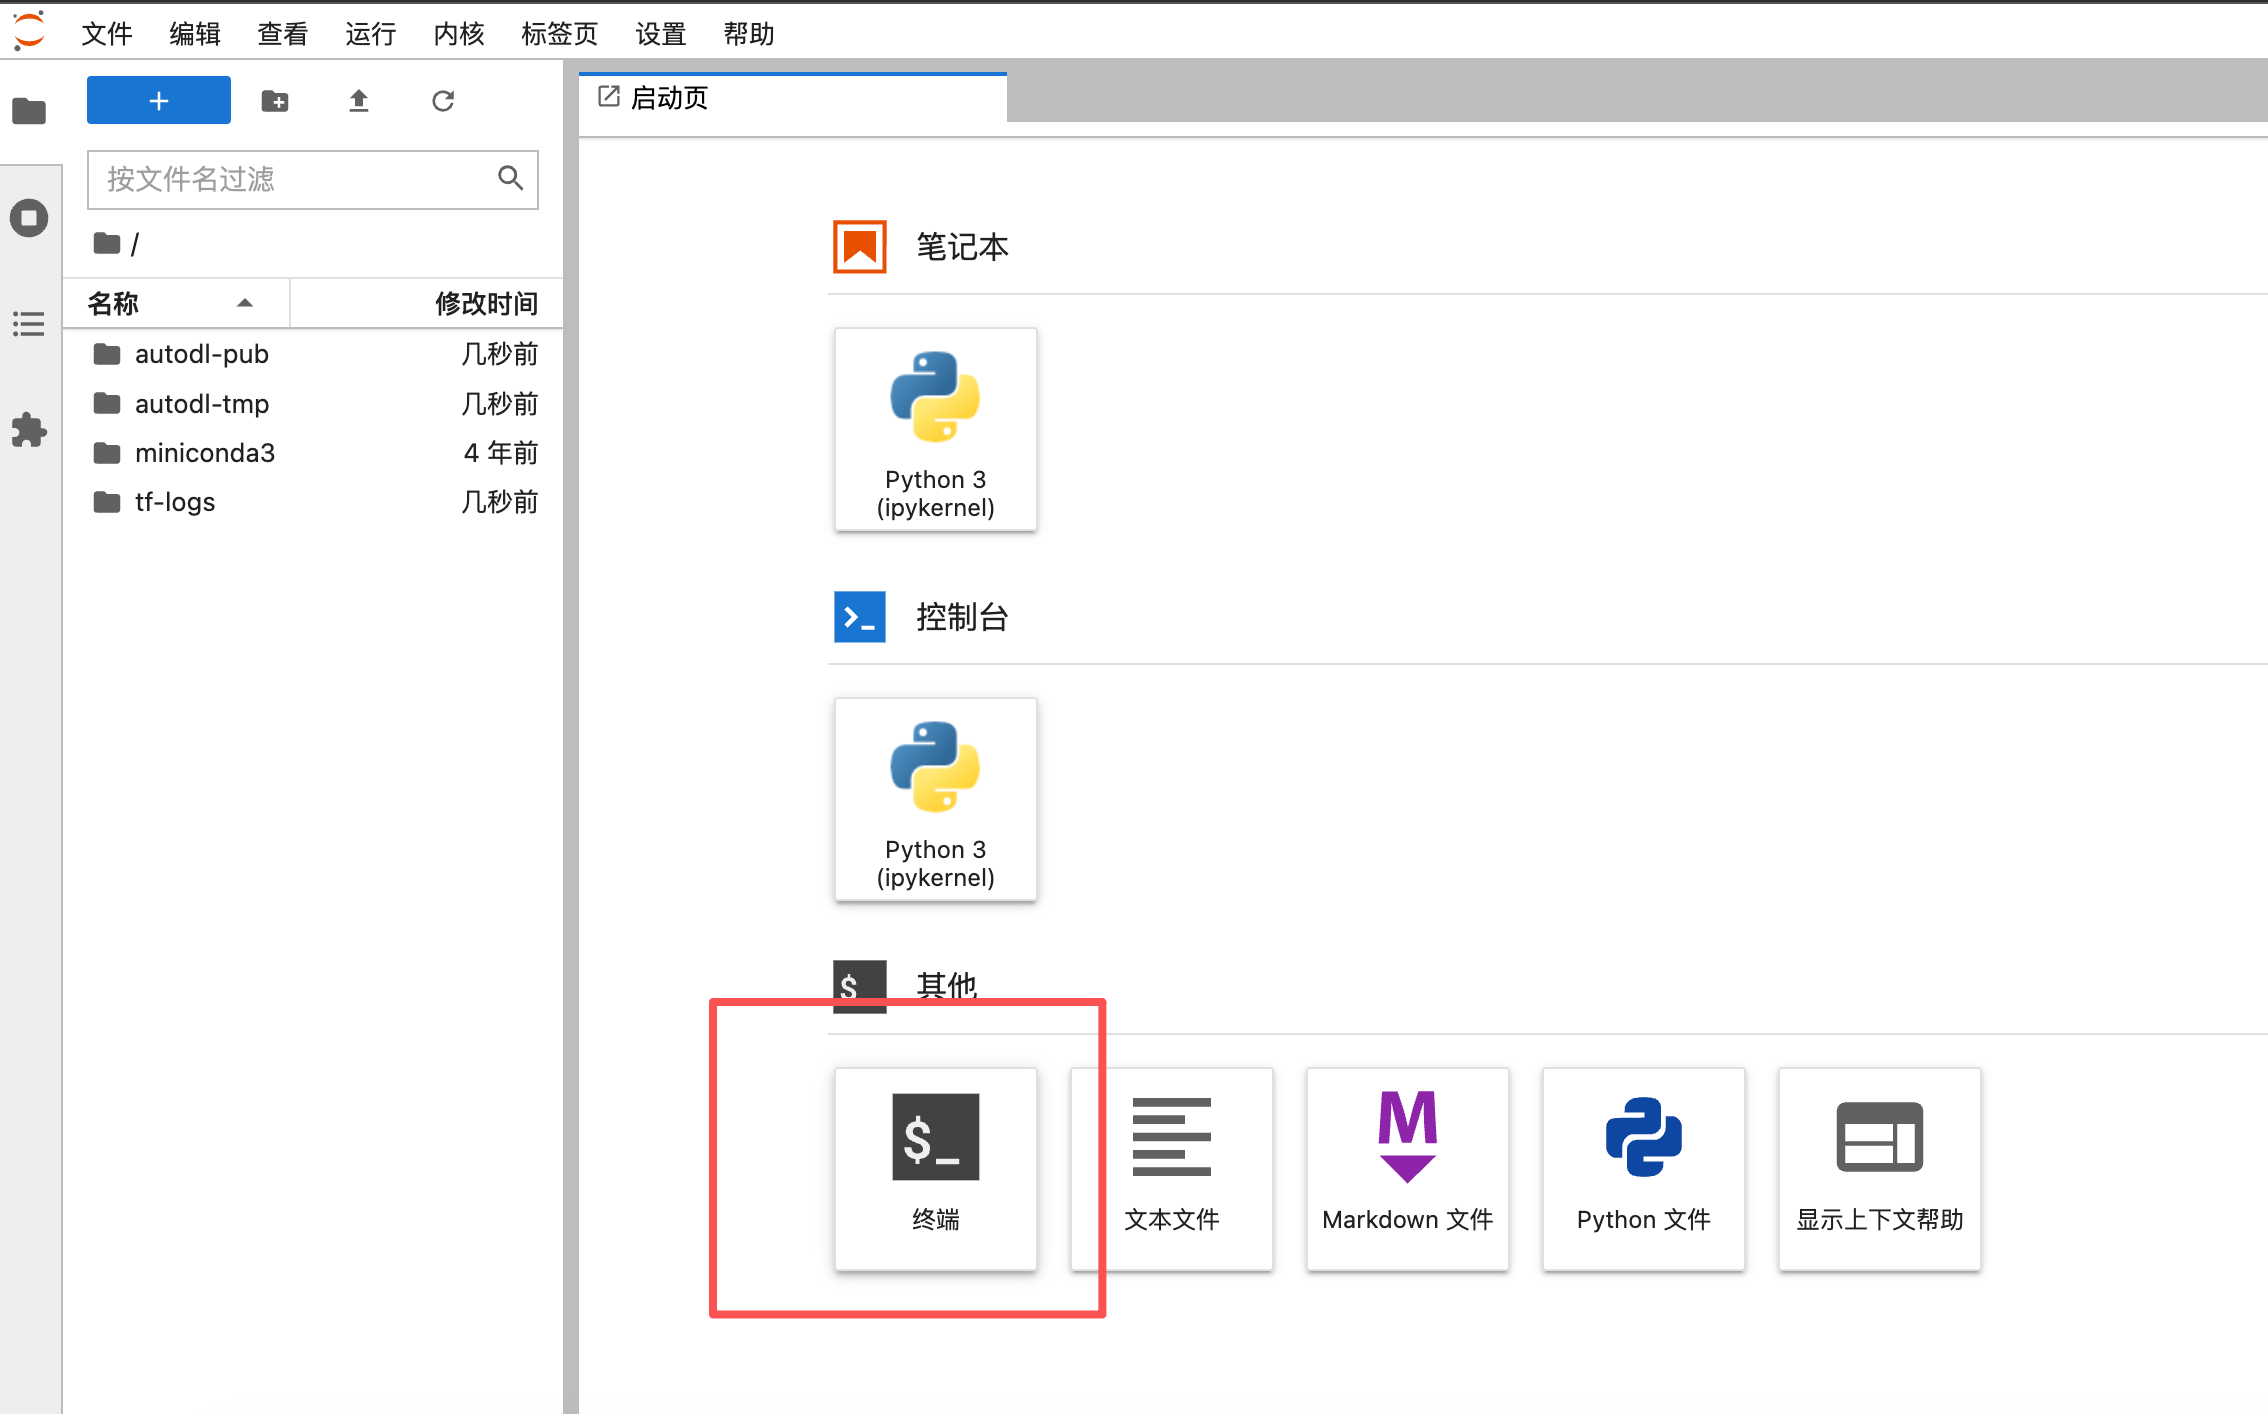Launch Python 3 console
This screenshot has width=2268, height=1414.
[x=935, y=800]
